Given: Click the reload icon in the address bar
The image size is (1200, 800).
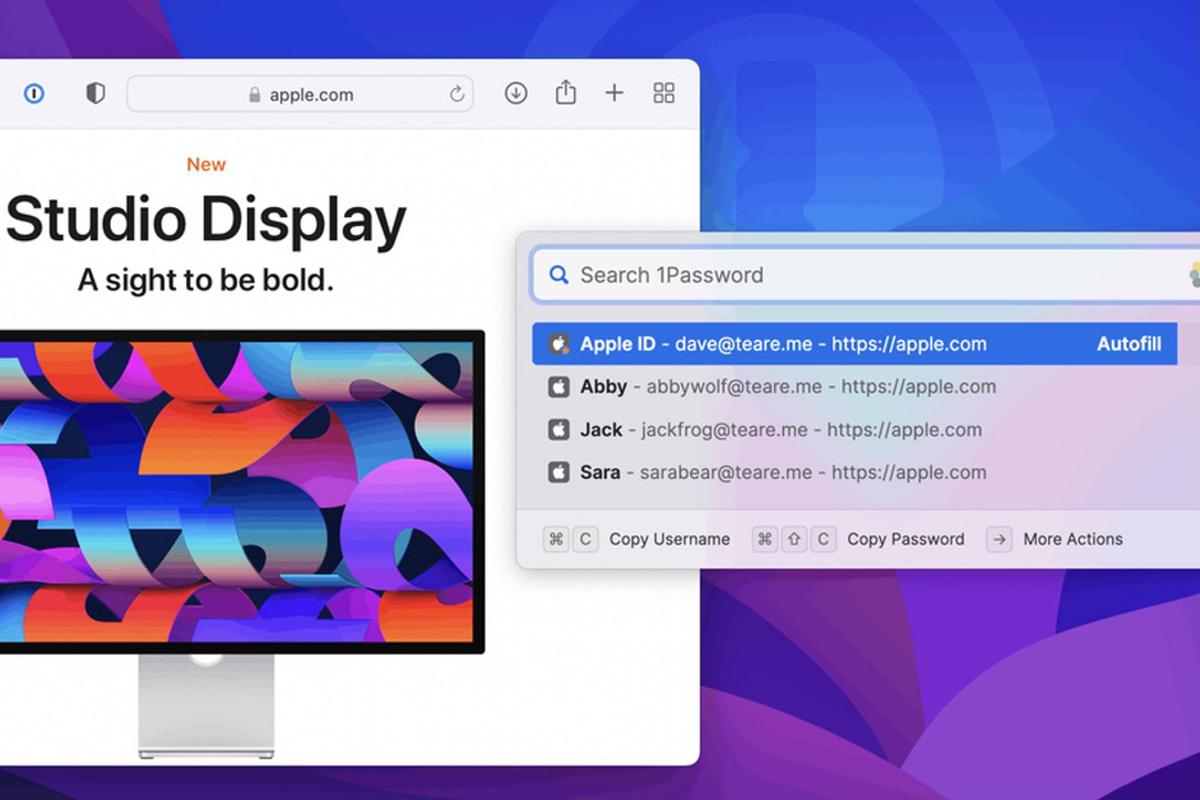Looking at the screenshot, I should 458,94.
